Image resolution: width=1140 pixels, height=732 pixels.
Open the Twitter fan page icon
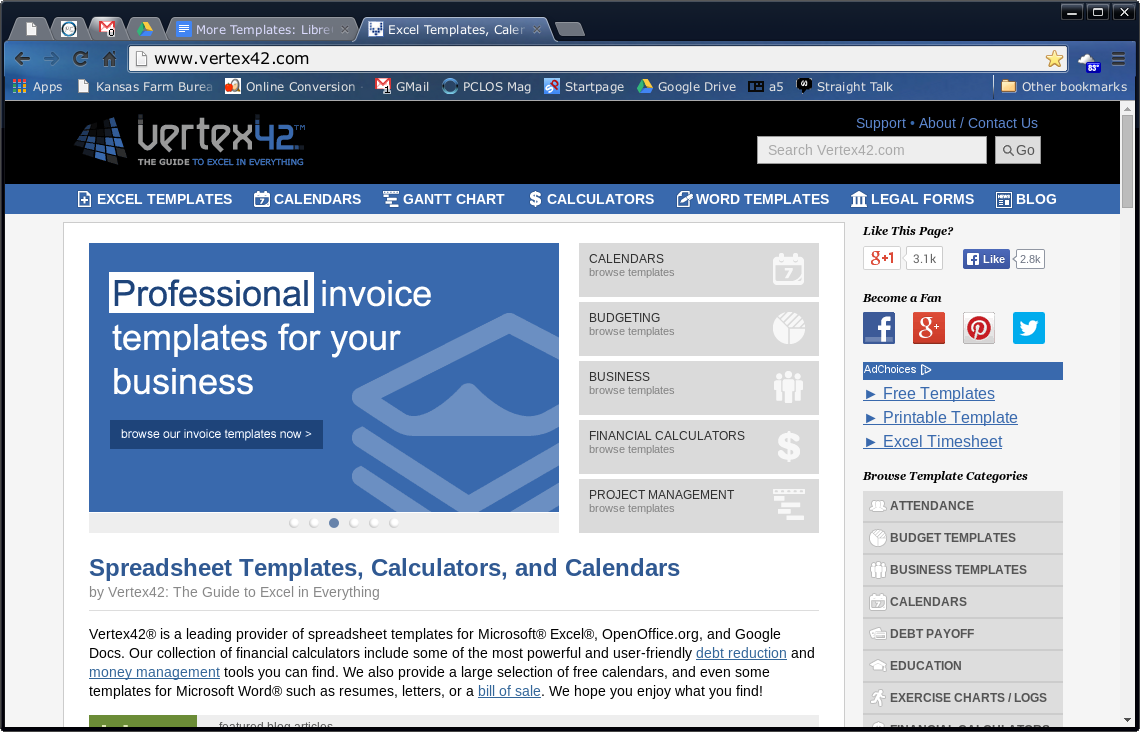click(1029, 328)
